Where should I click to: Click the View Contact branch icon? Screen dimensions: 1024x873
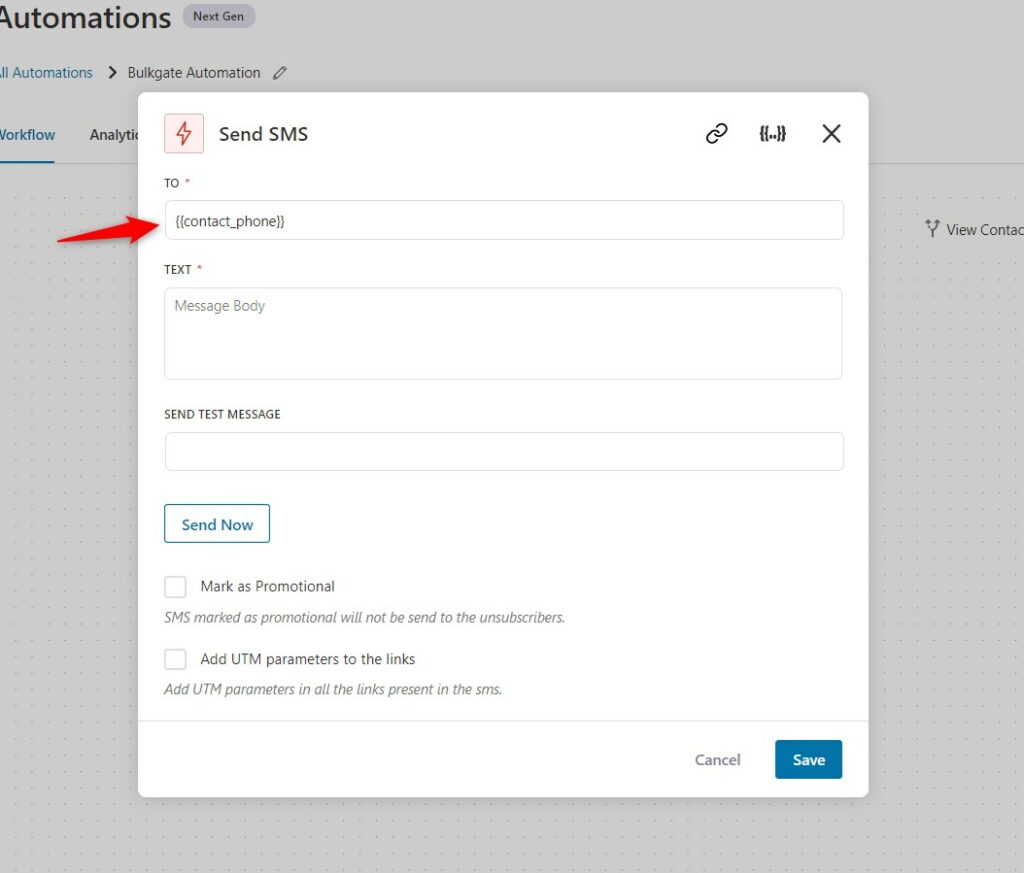coord(932,229)
